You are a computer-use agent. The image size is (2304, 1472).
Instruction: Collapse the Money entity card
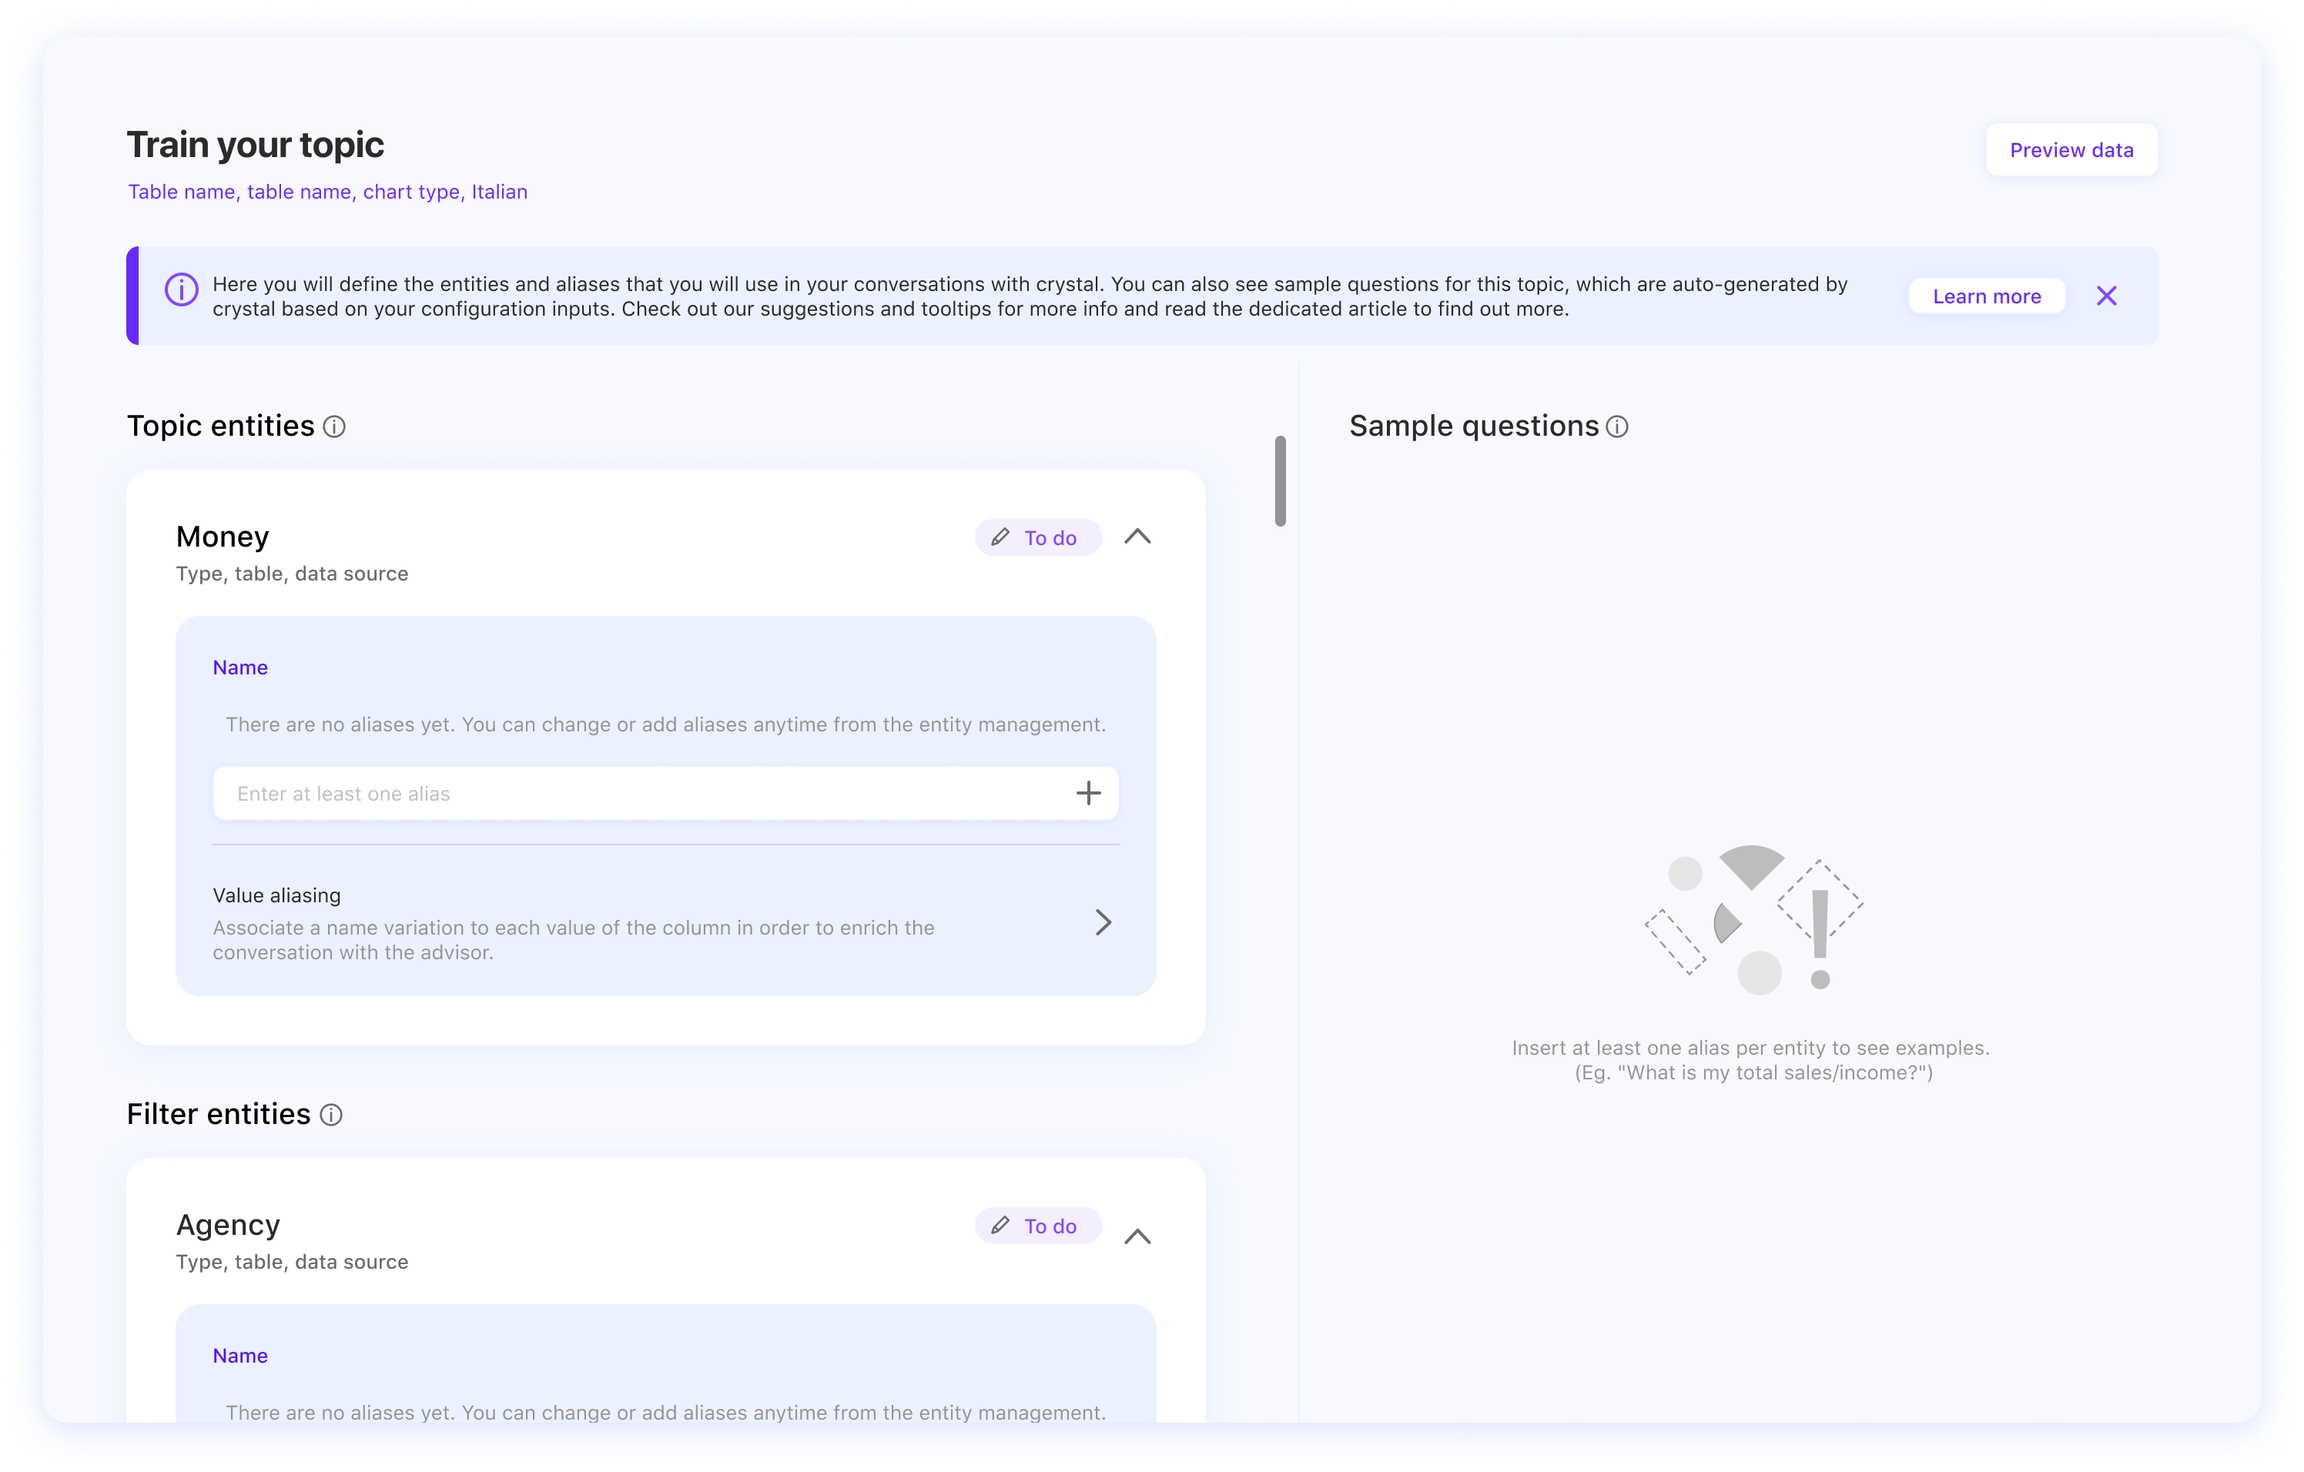tap(1137, 537)
